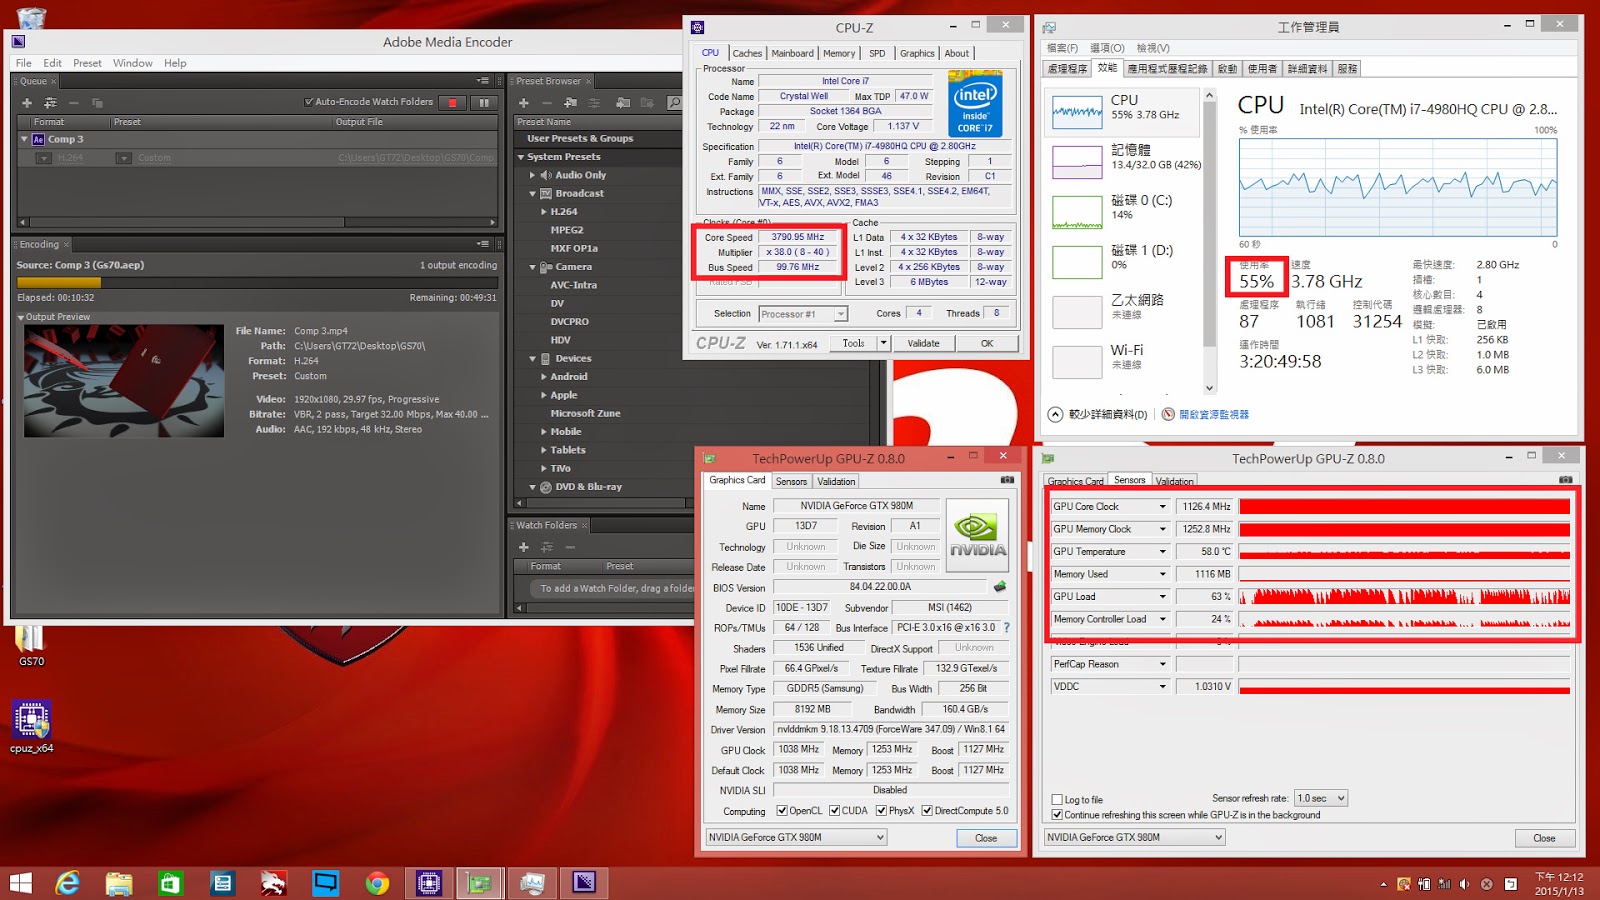The width and height of the screenshot is (1600, 900).
Task: Click the OK button in CPU-Z
Action: (987, 343)
